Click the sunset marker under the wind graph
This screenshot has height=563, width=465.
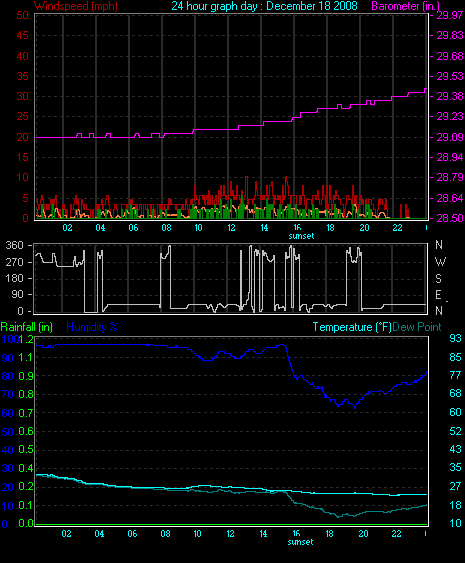(x=301, y=236)
